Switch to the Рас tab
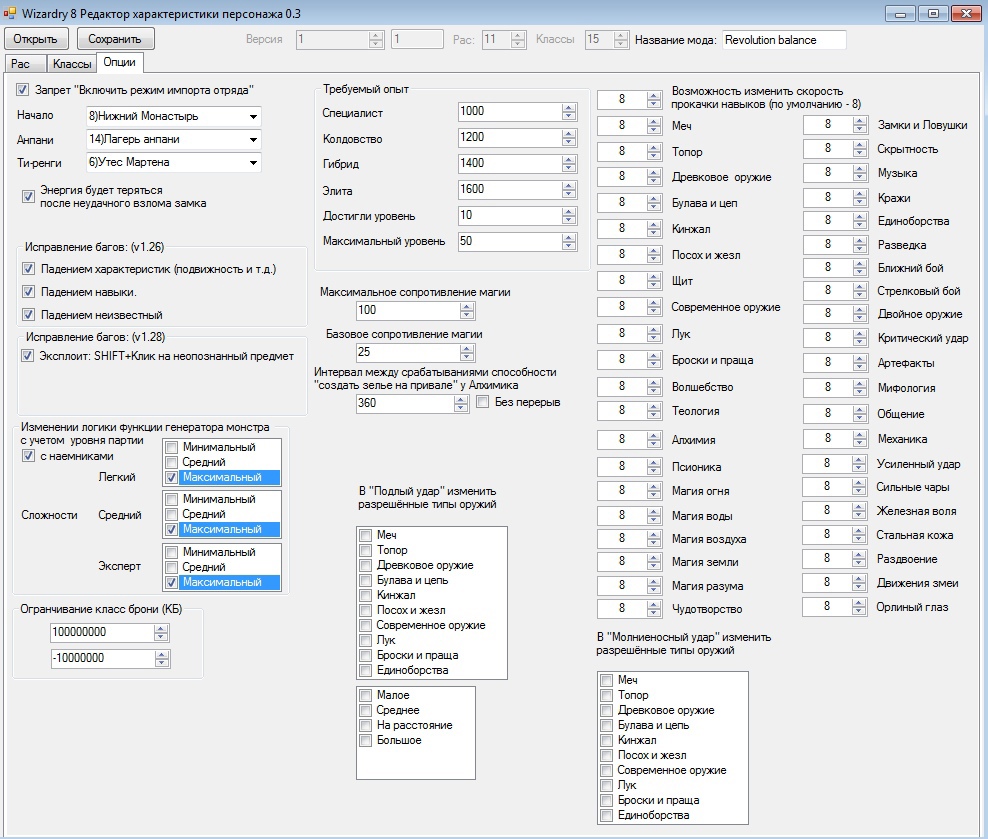Screen dimensions: 988x839 click(x=21, y=63)
